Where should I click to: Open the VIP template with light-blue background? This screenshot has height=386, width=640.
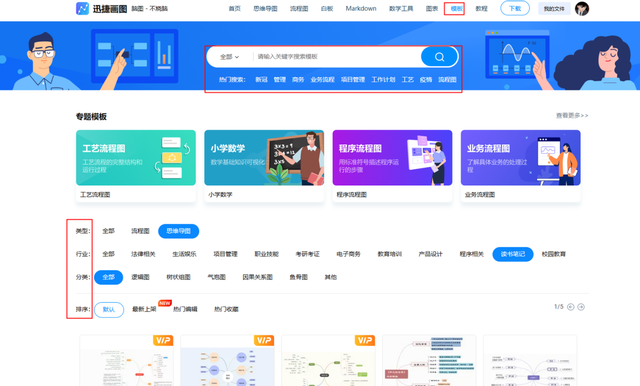[x=227, y=361]
